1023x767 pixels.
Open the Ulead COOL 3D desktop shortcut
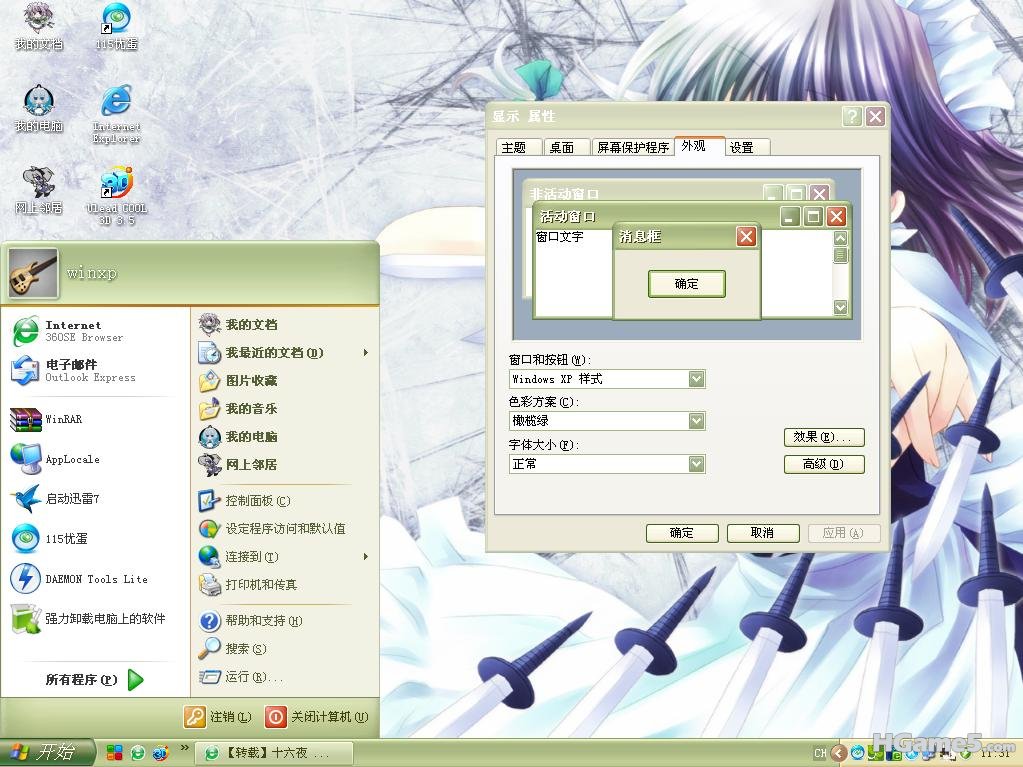click(116, 196)
